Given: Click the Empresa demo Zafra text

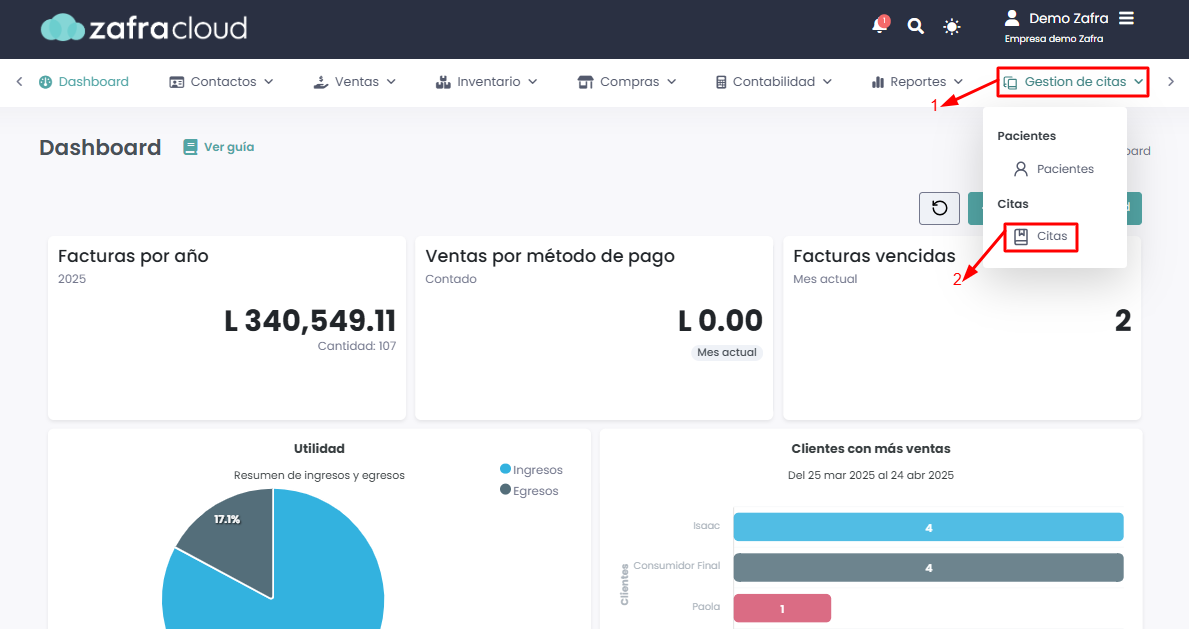Looking at the screenshot, I should point(1053,39).
